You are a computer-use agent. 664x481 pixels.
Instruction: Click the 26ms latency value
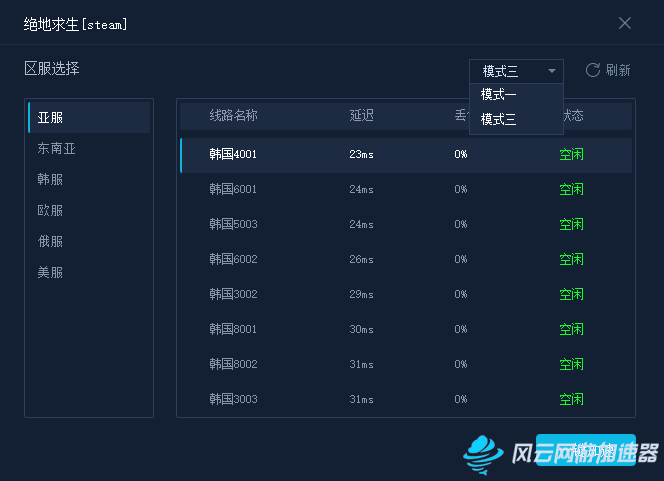[361, 259]
